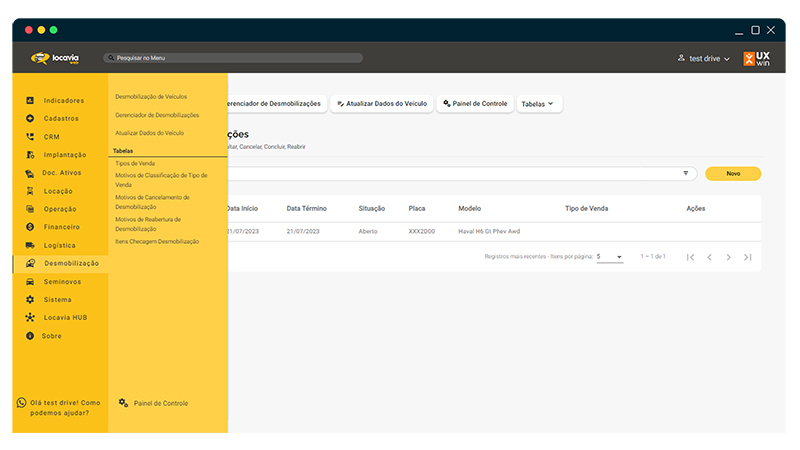
Task: Click the Cadastros plus icon
Action: coord(30,118)
